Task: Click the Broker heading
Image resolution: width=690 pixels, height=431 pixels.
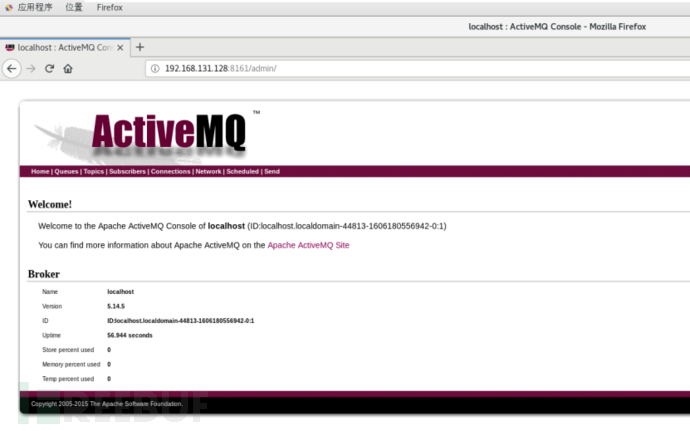Action: (44, 274)
